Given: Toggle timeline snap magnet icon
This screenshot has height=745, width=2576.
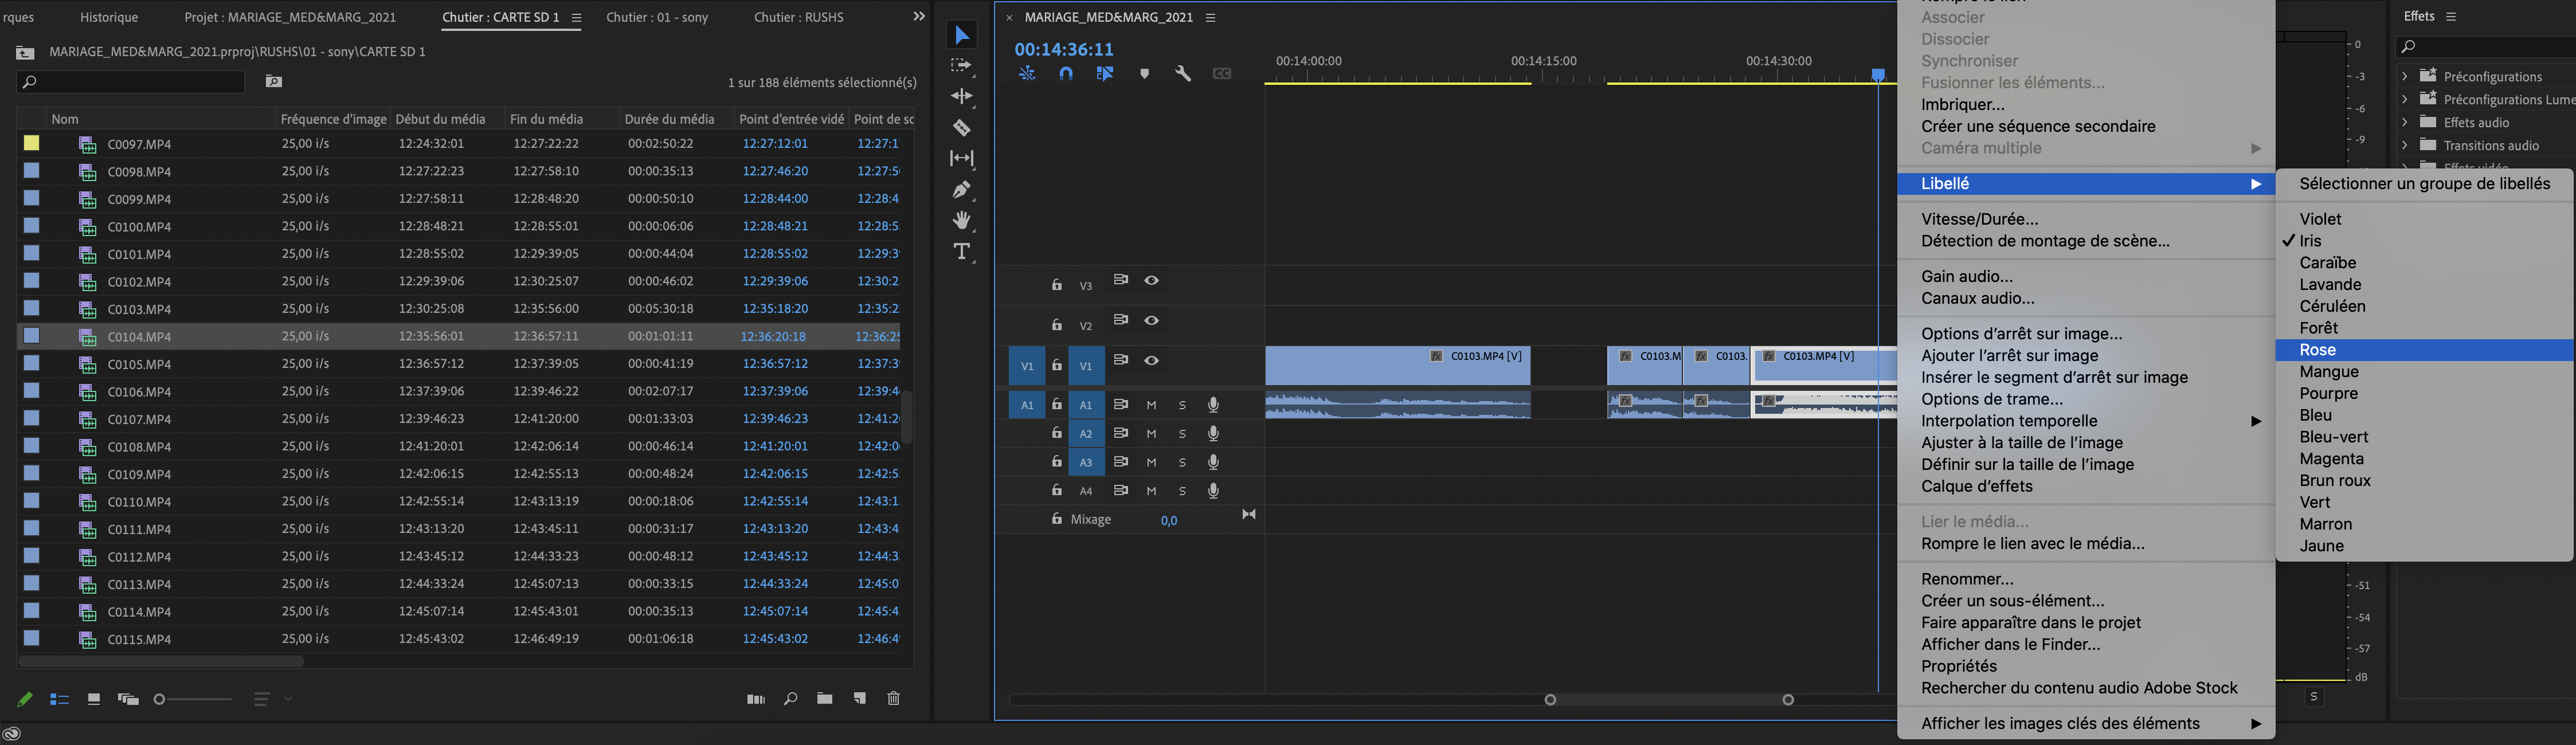Looking at the screenshot, I should (x=1066, y=73).
